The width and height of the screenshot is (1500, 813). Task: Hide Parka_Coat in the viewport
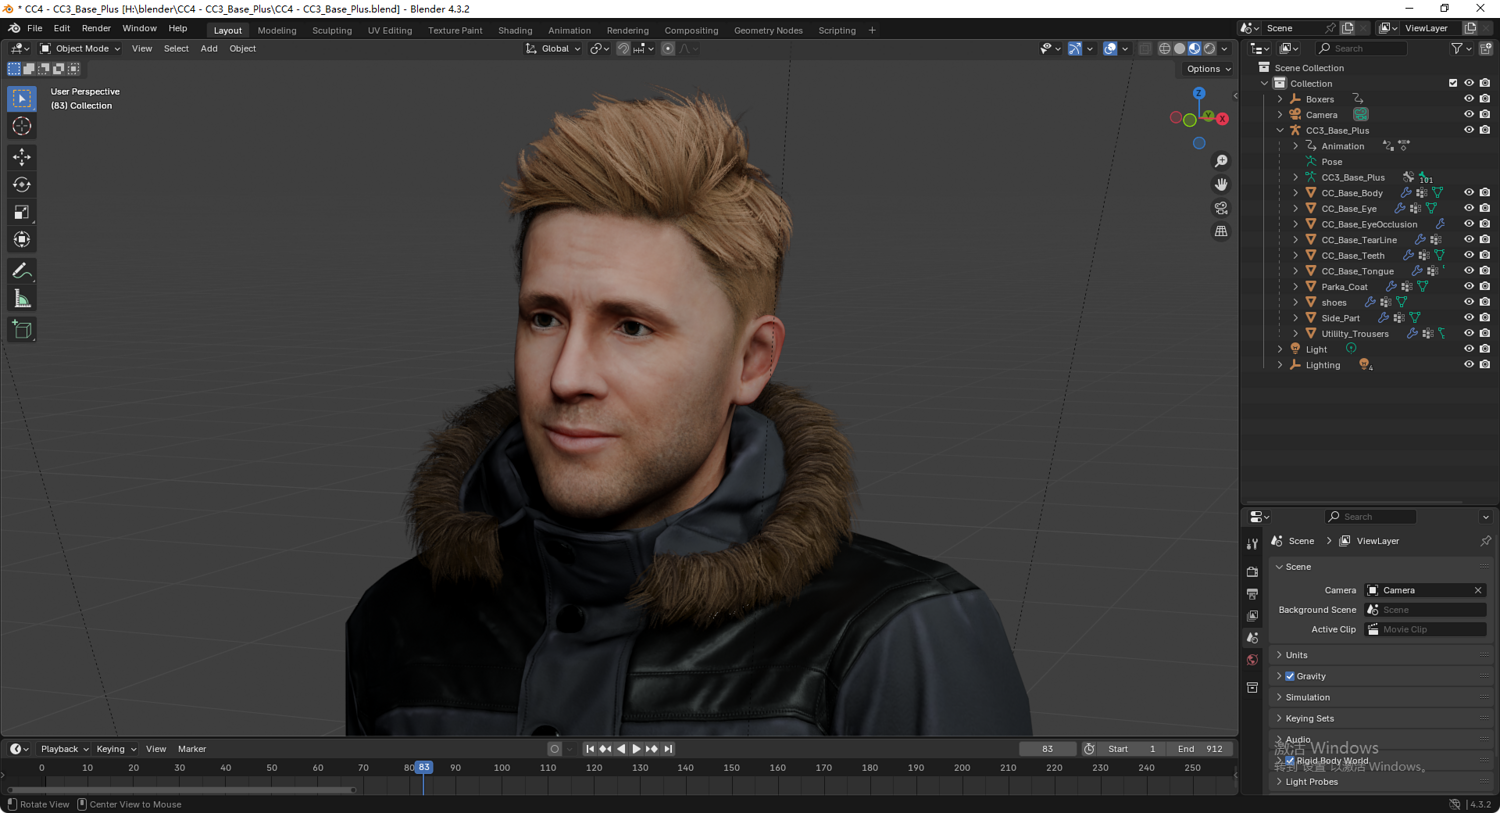pos(1469,287)
